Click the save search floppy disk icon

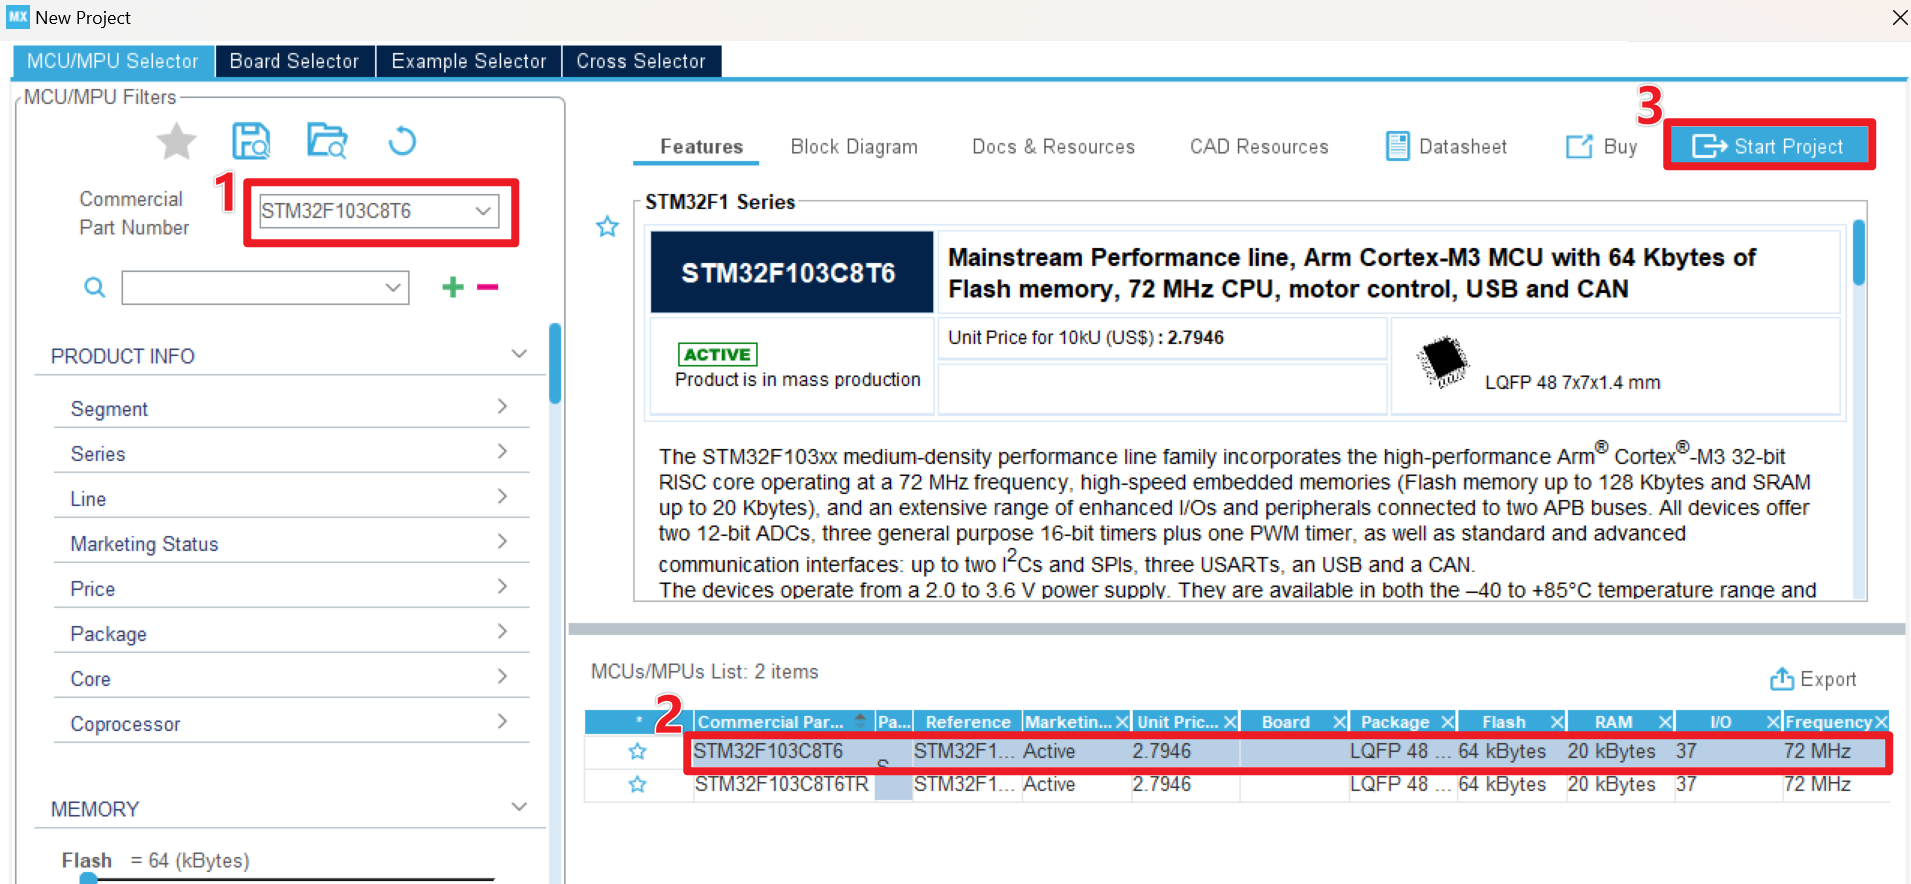pyautogui.click(x=251, y=141)
